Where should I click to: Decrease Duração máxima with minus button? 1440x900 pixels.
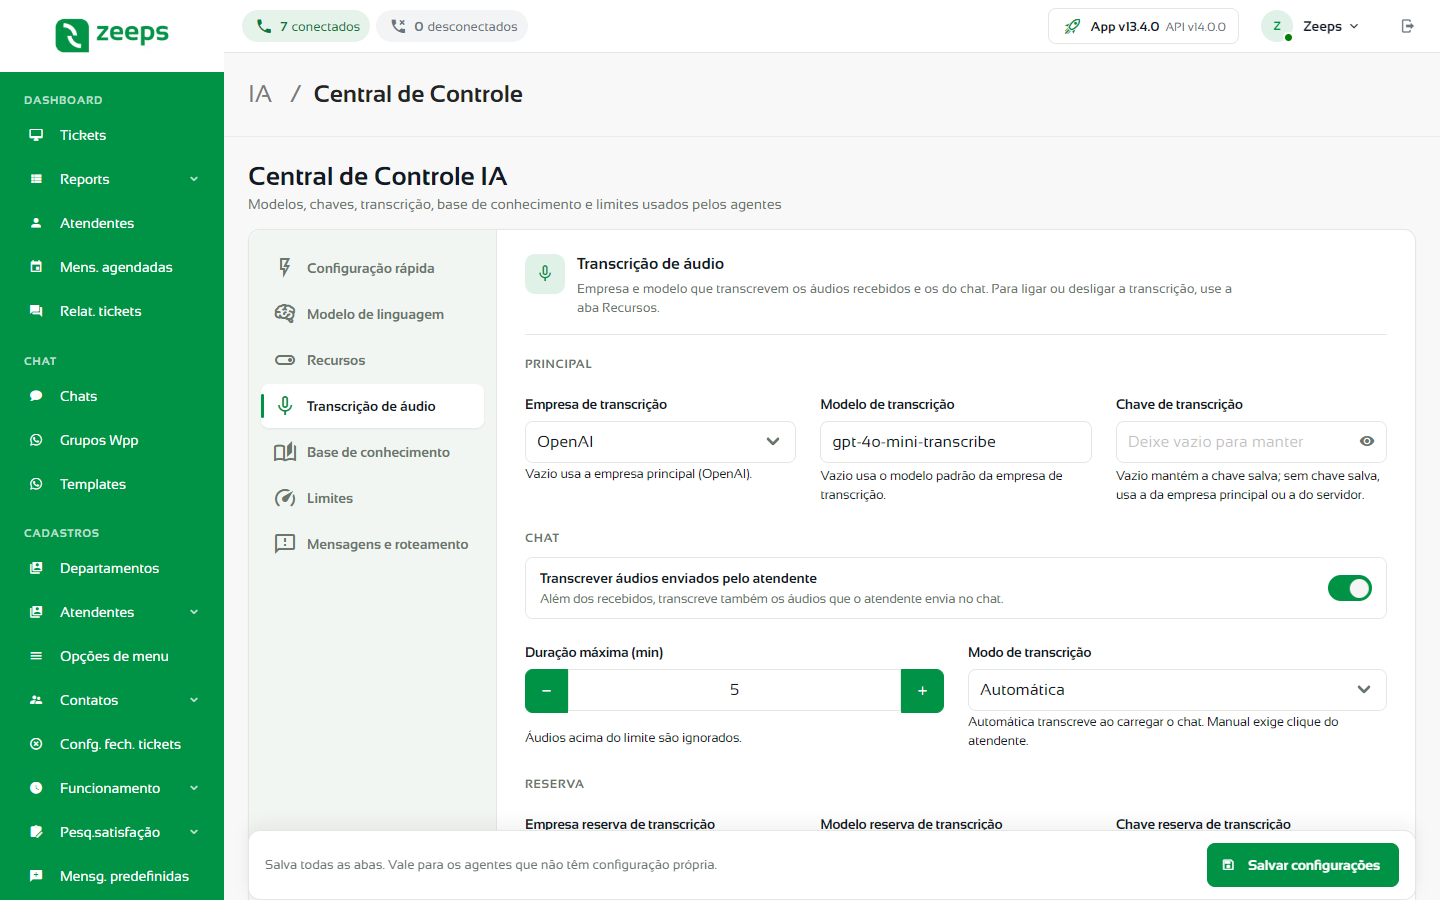pyautogui.click(x=546, y=691)
